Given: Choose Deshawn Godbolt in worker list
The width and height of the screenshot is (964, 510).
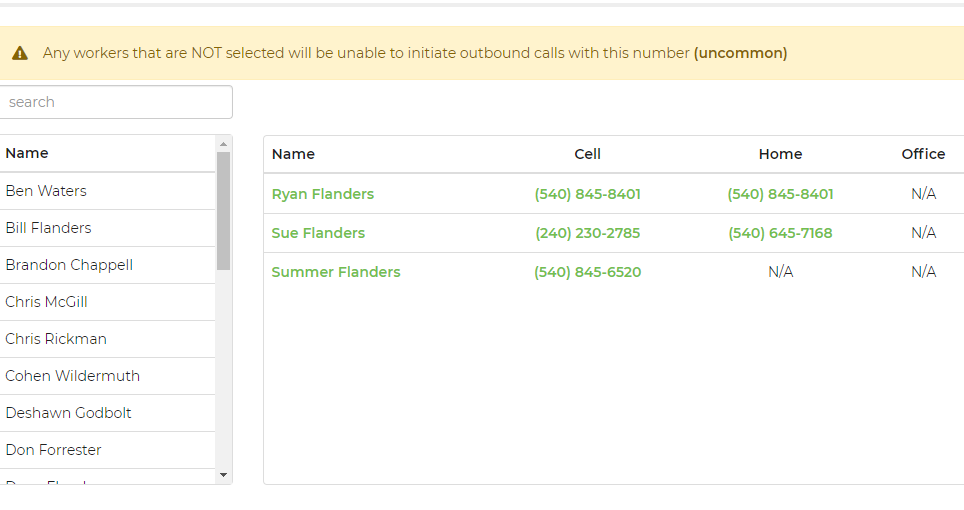Looking at the screenshot, I should click(68, 413).
